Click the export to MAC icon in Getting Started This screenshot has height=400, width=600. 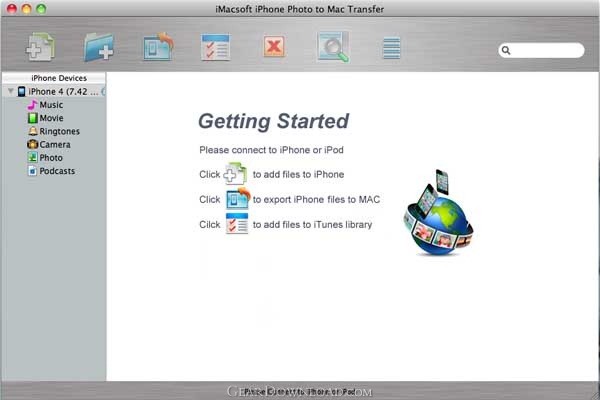click(238, 199)
